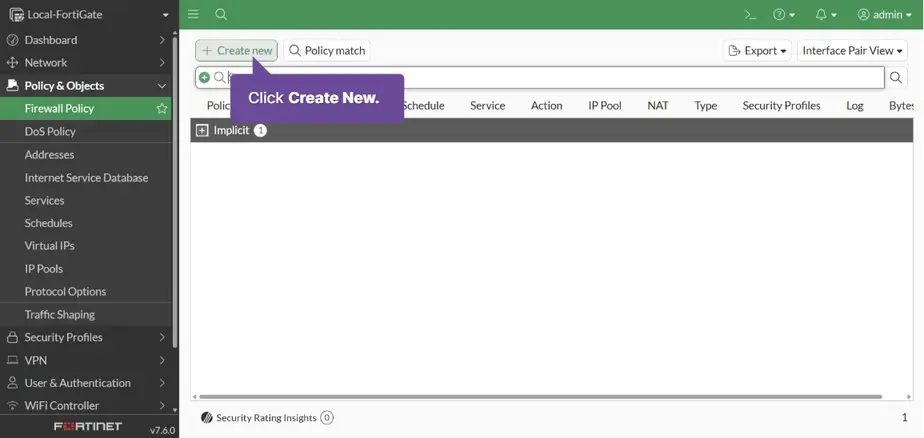924x438 pixels.
Task: Sort by the Service column header
Action: [x=487, y=106]
